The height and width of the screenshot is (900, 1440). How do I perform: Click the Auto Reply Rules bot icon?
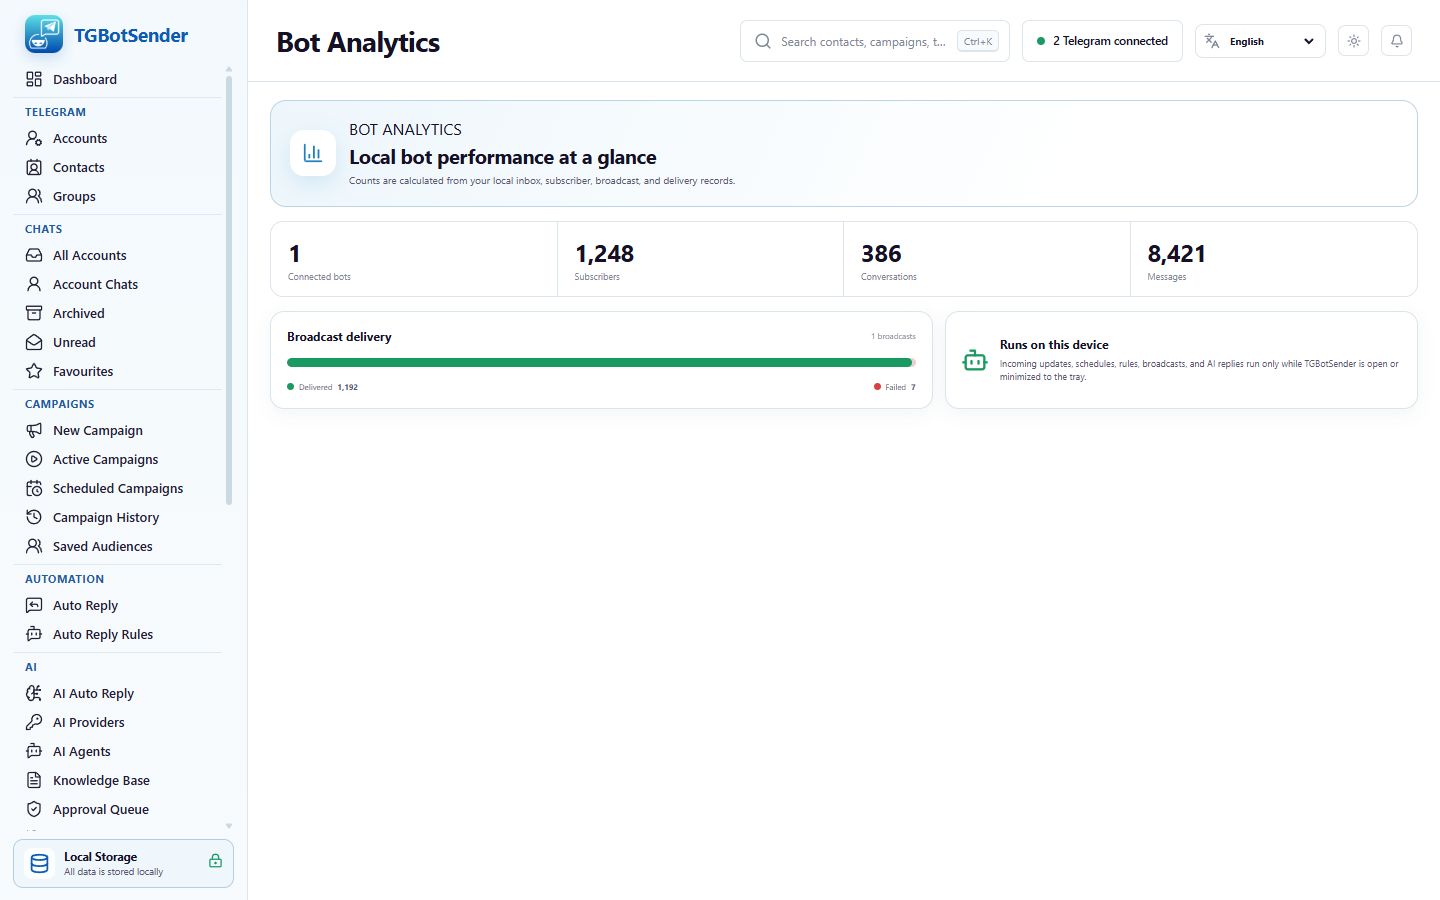pyautogui.click(x=34, y=634)
